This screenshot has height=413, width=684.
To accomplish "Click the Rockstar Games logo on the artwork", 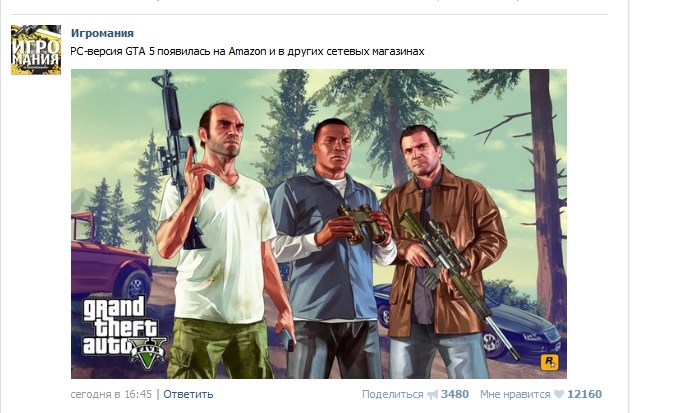I will [x=549, y=362].
